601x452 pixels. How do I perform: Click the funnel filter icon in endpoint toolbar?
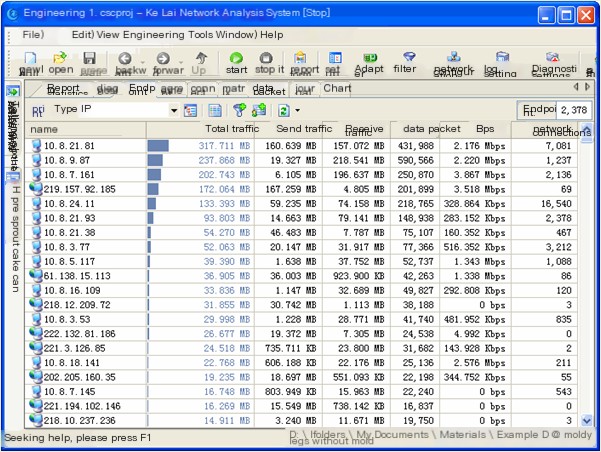pyautogui.click(x=239, y=110)
